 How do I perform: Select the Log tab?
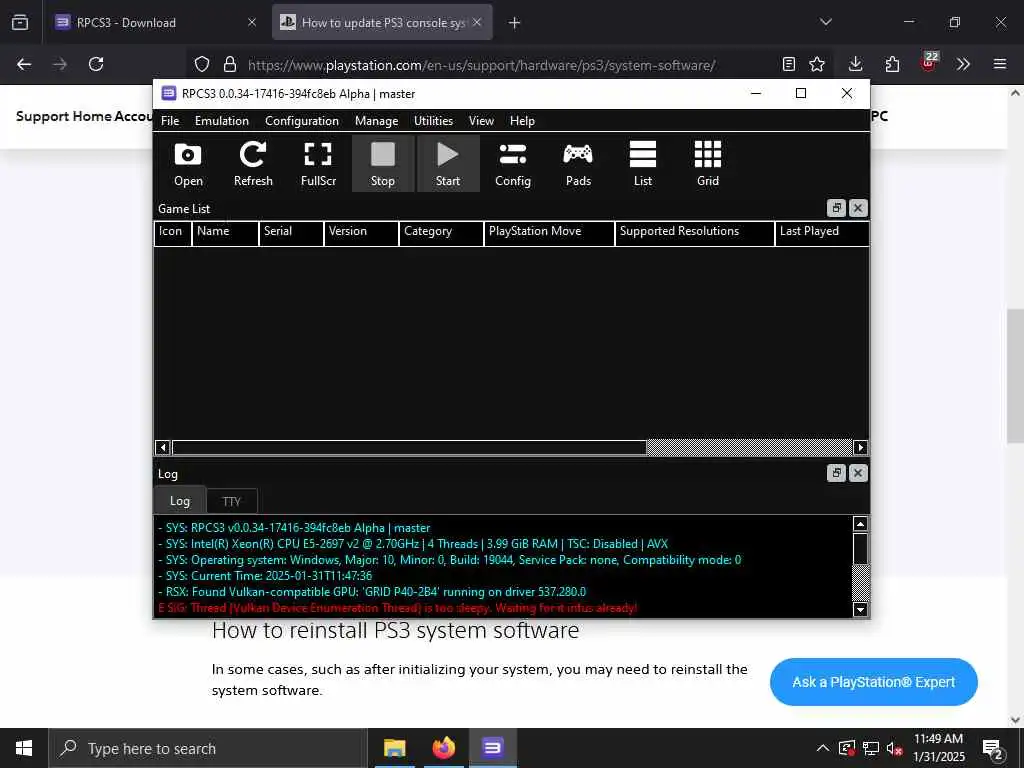click(x=180, y=501)
